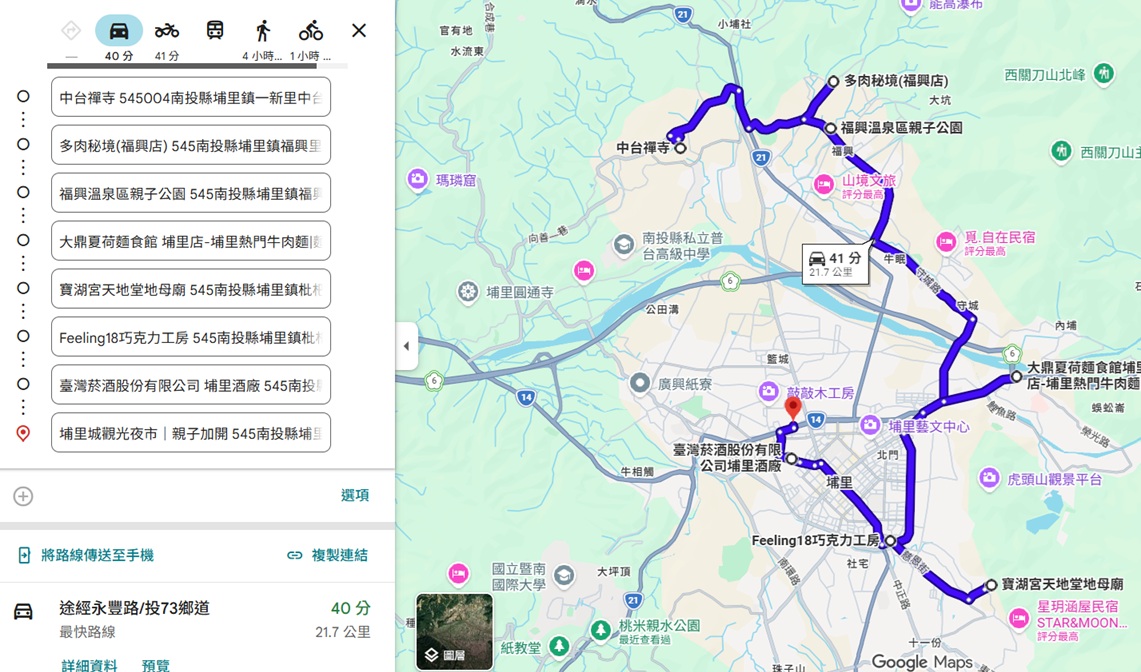Collapse the side panel arrow
1141x672 pixels.
click(407, 346)
